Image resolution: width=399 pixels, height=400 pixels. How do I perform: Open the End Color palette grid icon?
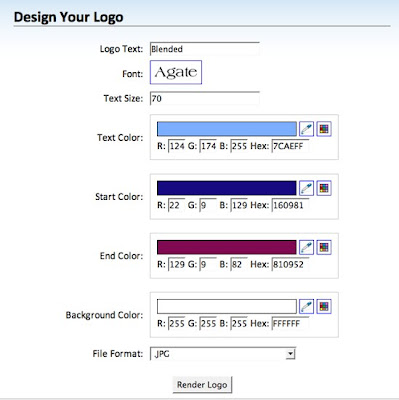click(x=324, y=247)
